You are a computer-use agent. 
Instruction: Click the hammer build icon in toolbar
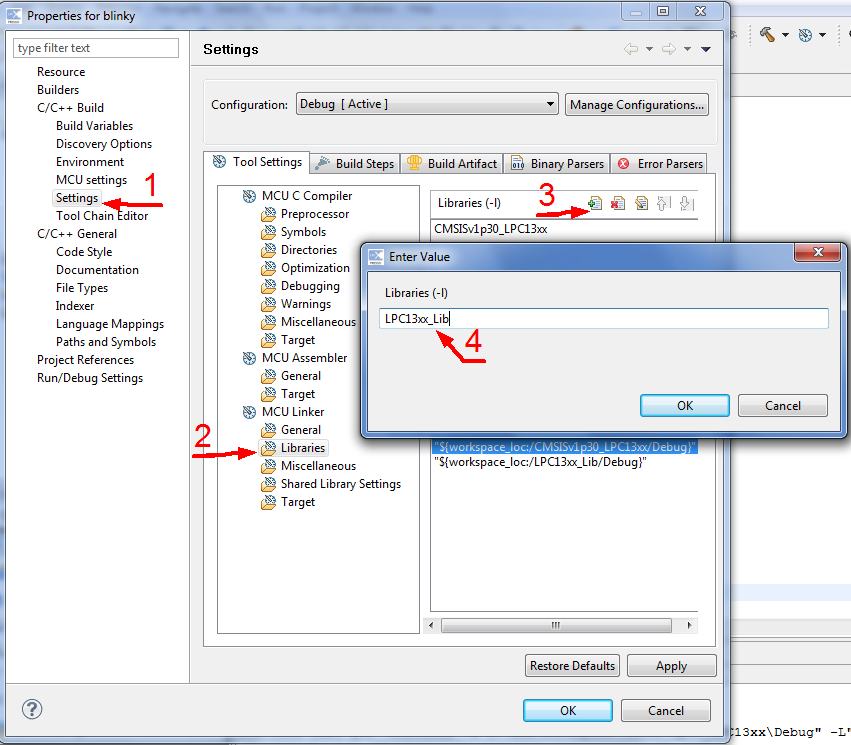pos(767,34)
